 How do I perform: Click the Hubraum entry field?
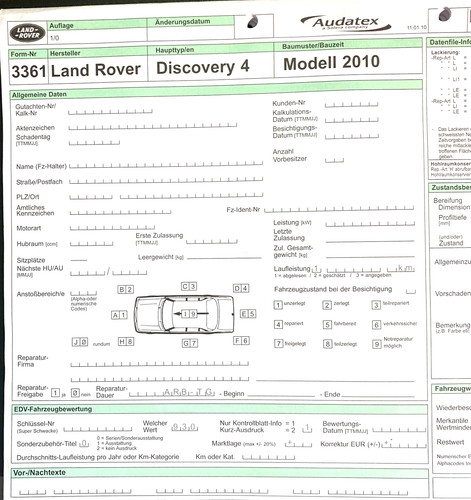coord(92,244)
